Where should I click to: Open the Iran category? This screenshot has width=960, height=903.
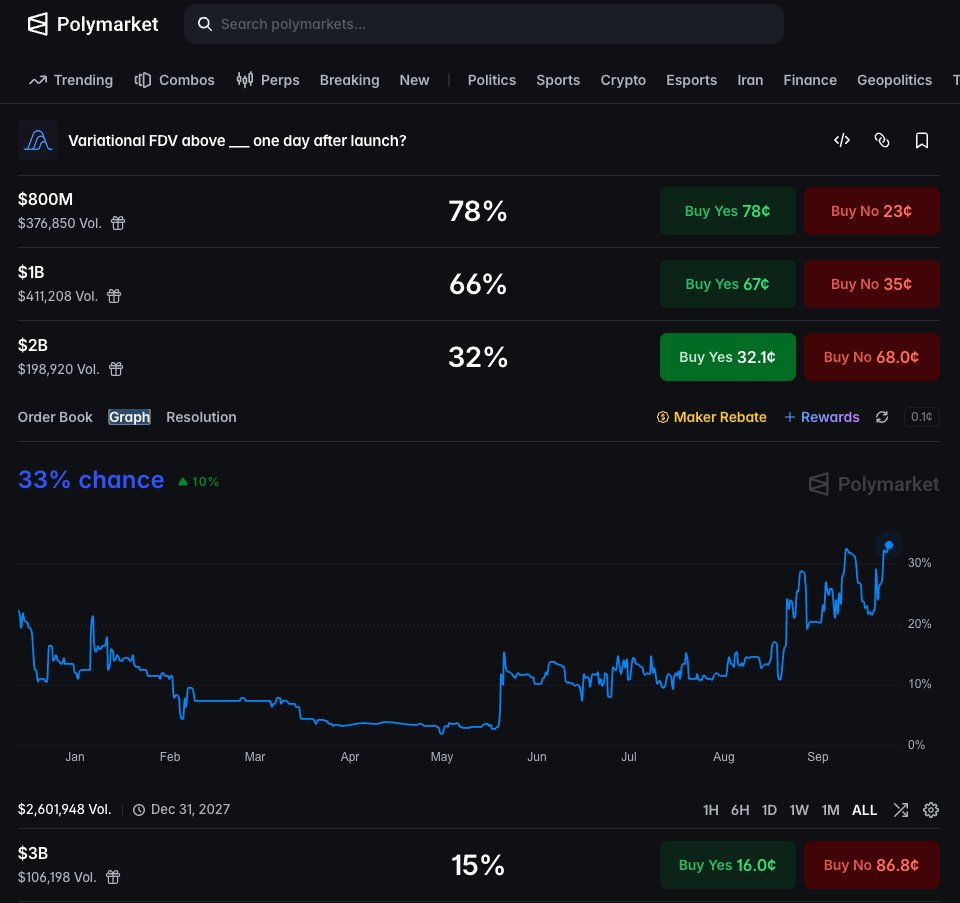(750, 80)
